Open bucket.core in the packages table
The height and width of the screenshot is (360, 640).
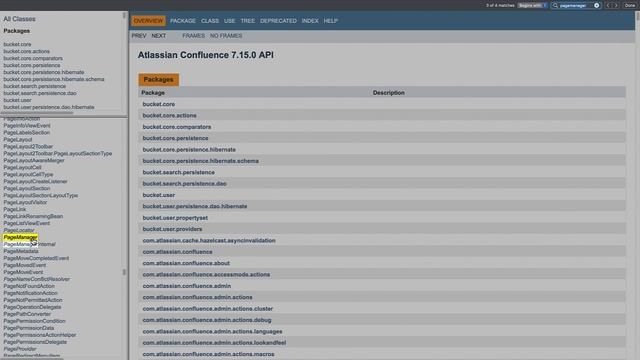tap(159, 104)
